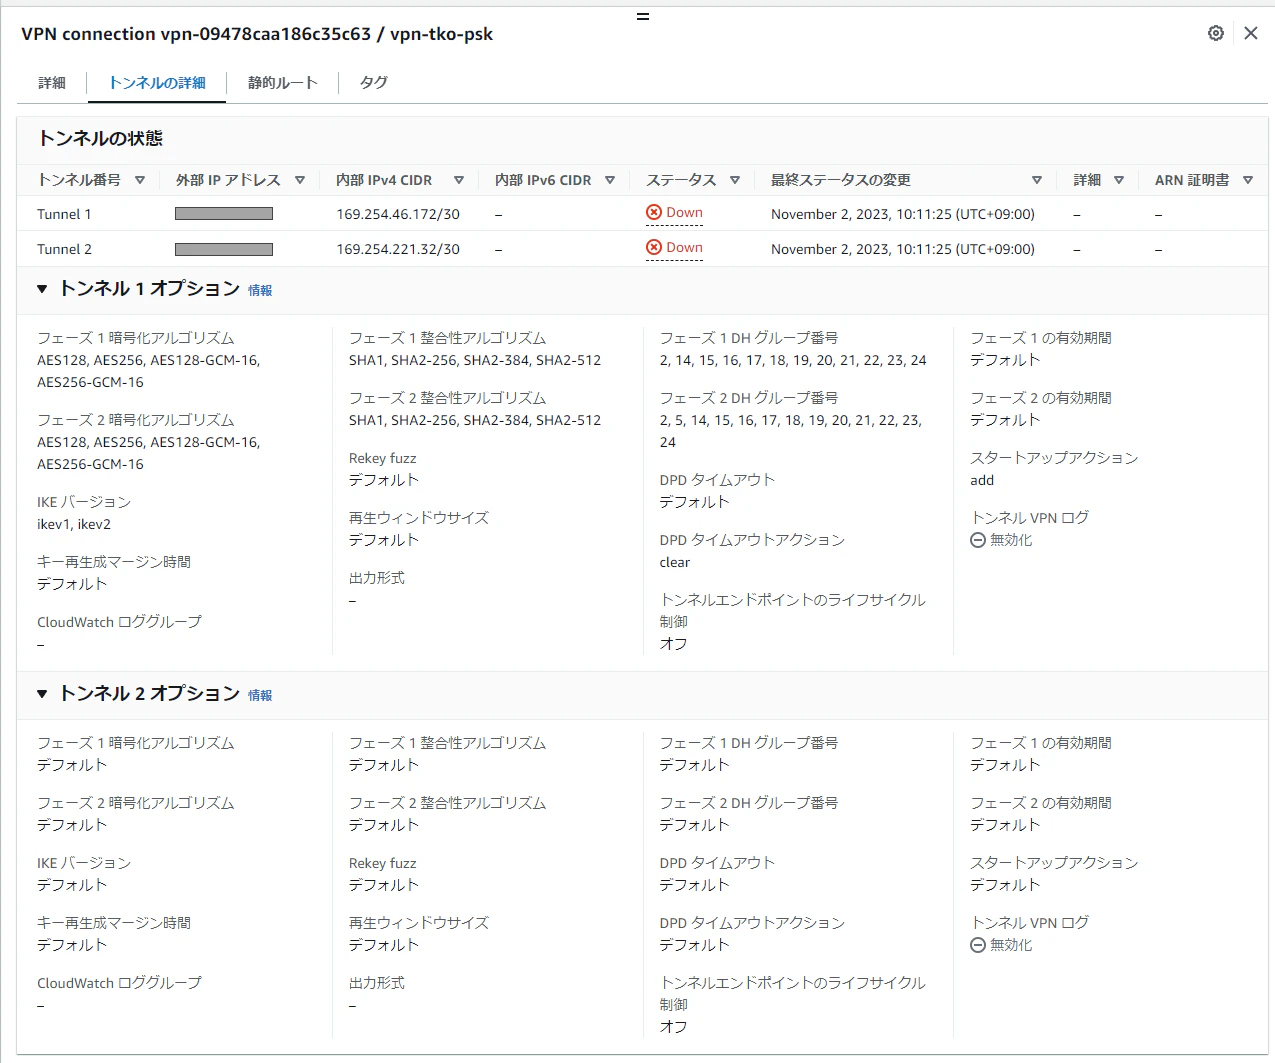
Task: Click the Tunnel 1 last status change timestamp
Action: [903, 214]
